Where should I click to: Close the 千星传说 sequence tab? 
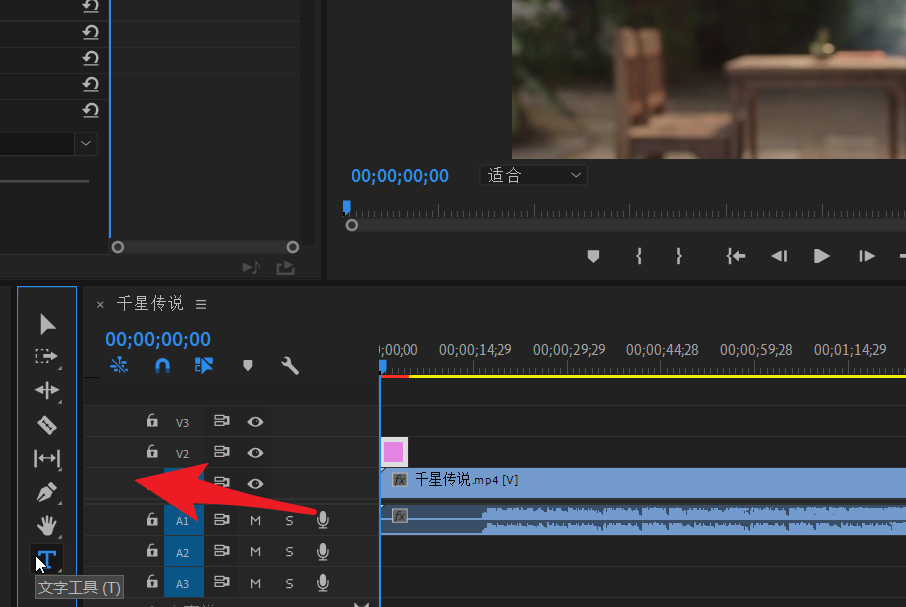coord(100,304)
